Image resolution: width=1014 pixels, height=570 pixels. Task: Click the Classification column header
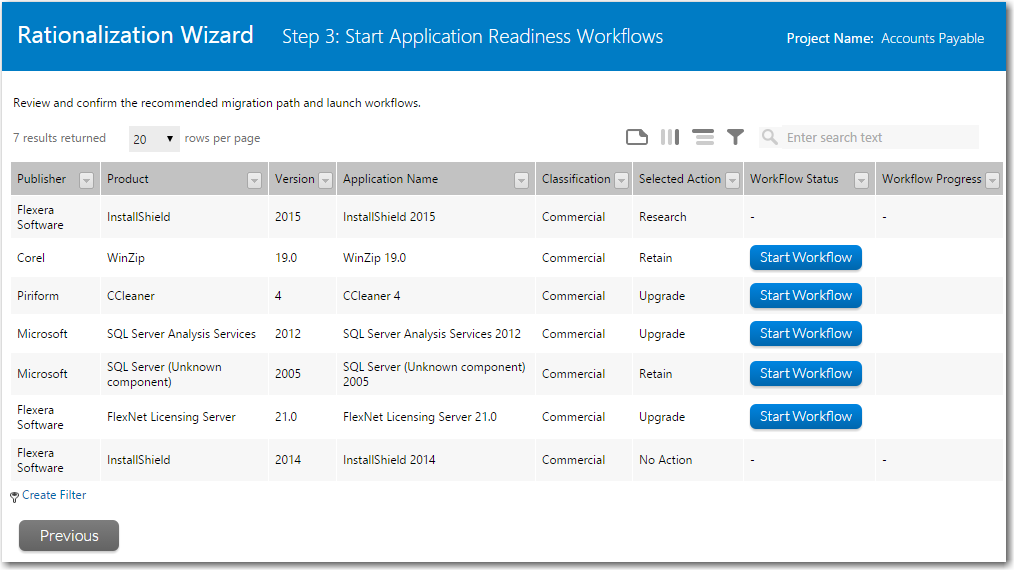(x=576, y=179)
